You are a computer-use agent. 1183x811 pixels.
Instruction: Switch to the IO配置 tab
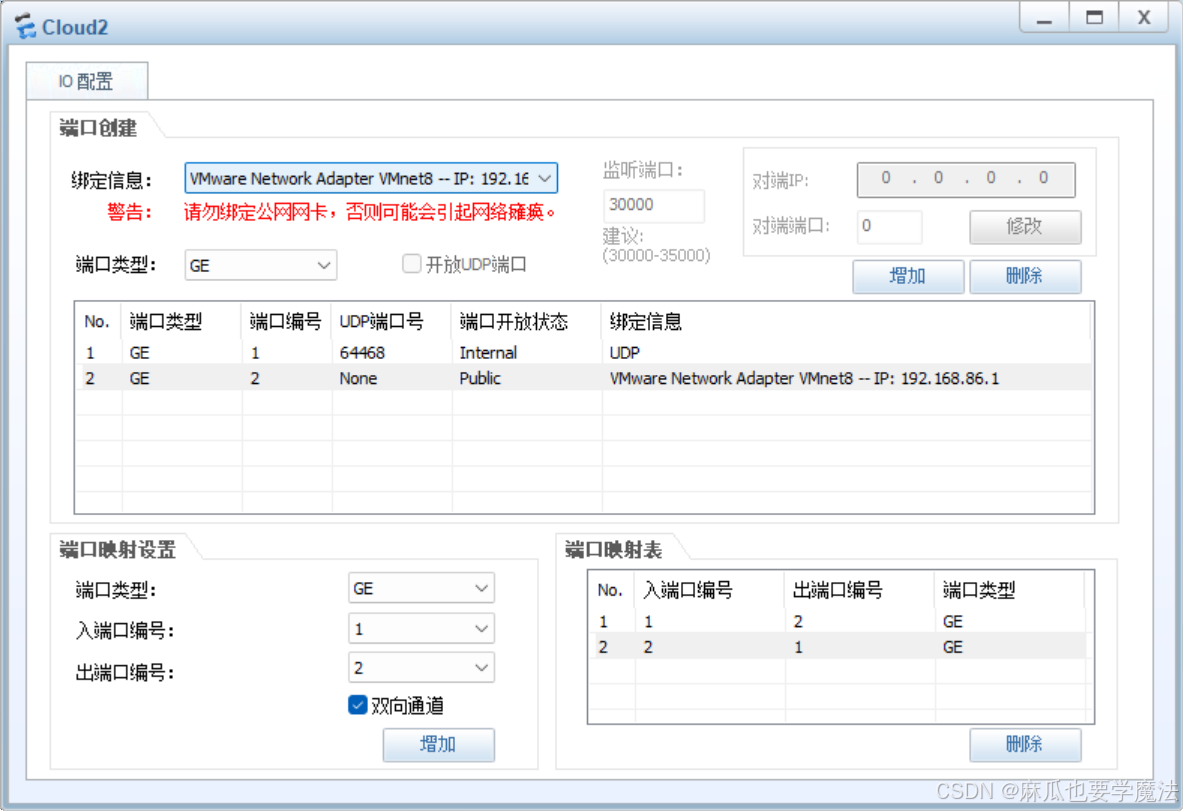86,83
